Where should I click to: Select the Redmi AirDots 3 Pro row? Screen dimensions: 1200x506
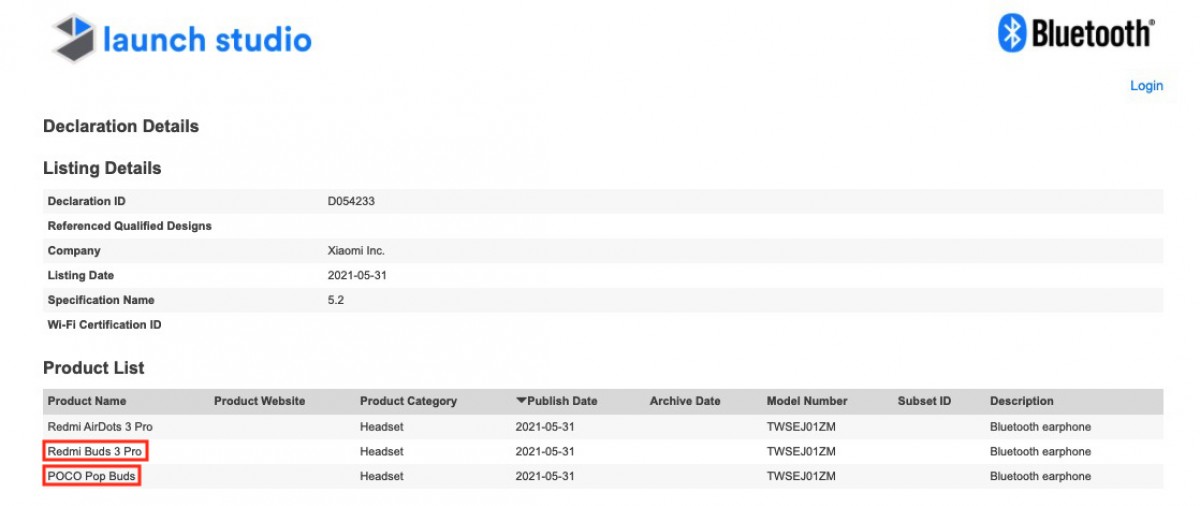pos(603,427)
